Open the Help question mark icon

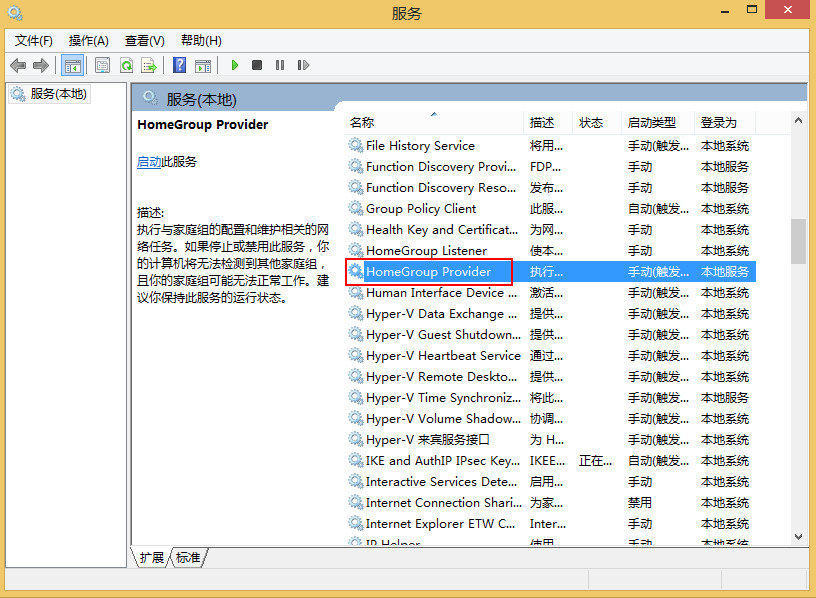tap(179, 66)
